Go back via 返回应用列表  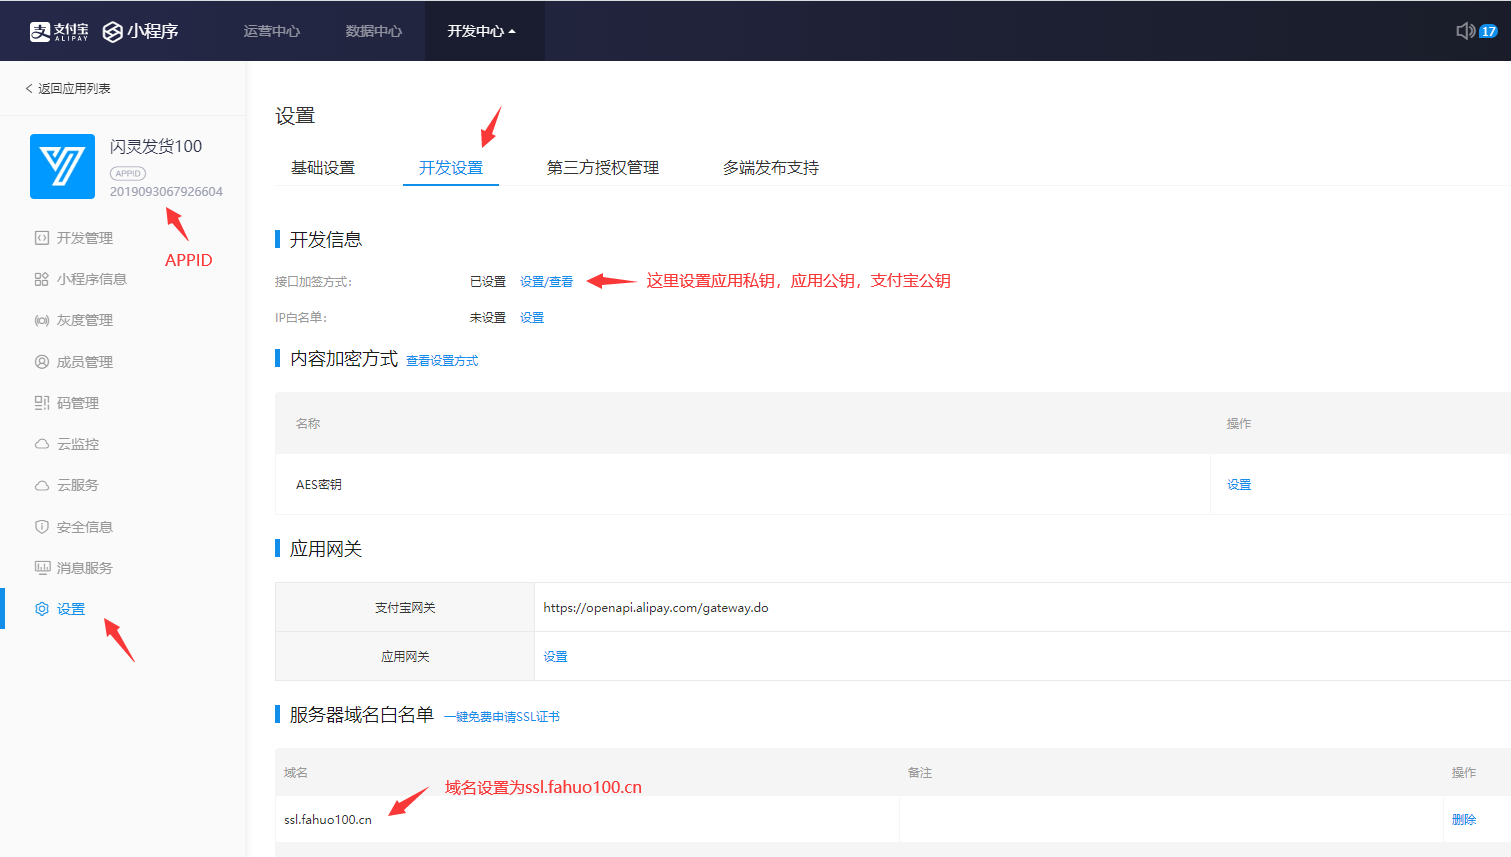[68, 89]
